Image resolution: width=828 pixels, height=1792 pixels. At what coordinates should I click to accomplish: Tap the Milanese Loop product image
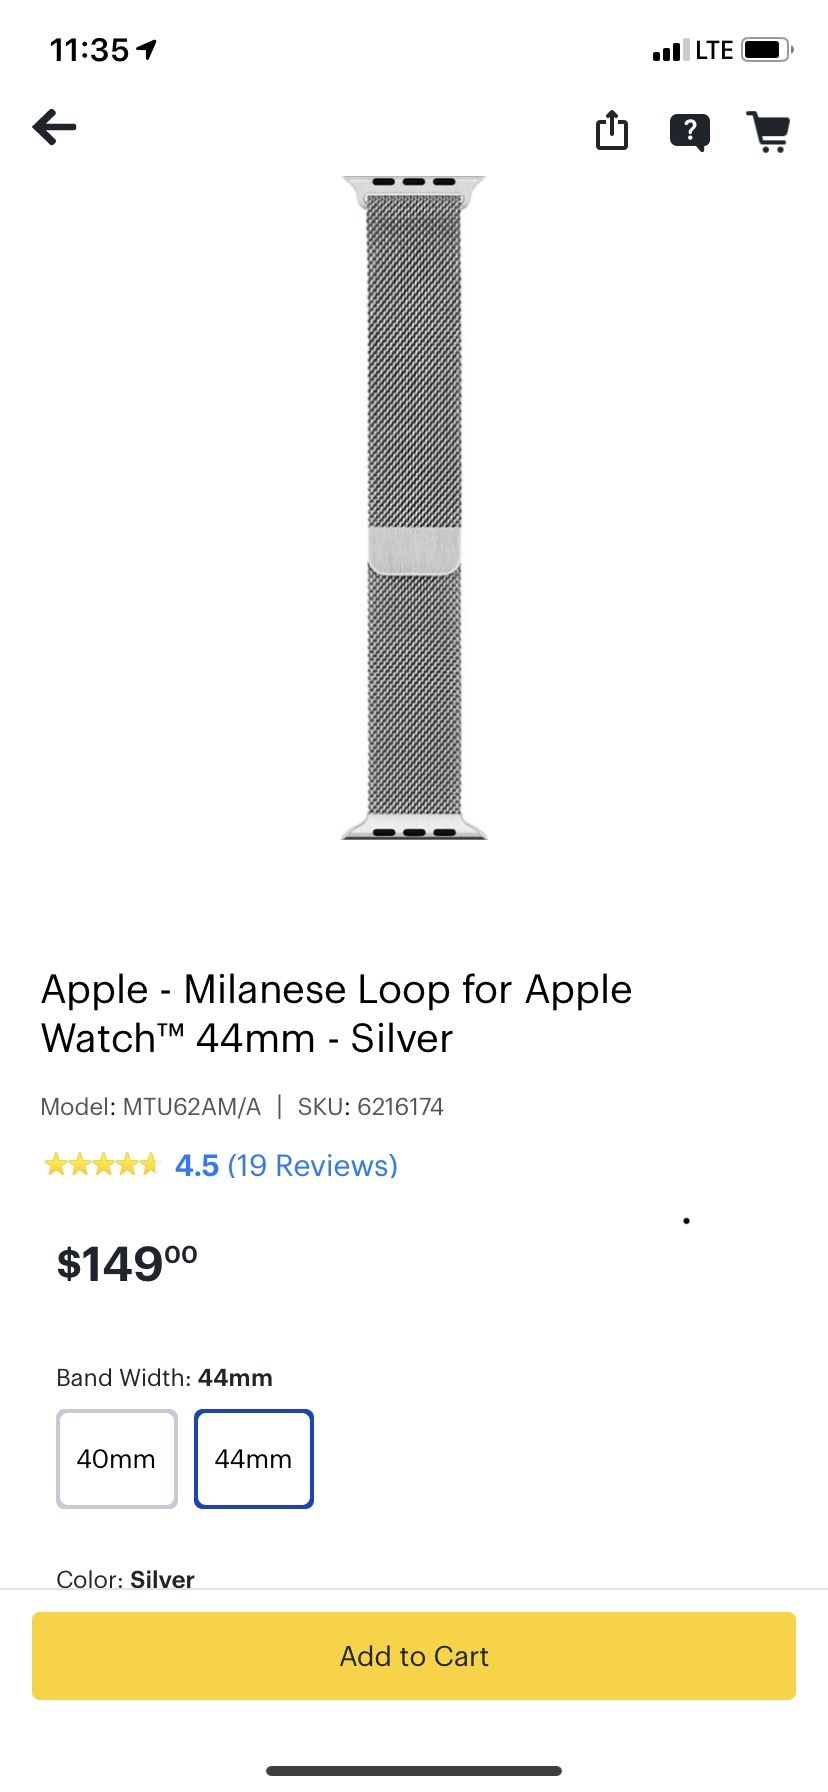[414, 508]
